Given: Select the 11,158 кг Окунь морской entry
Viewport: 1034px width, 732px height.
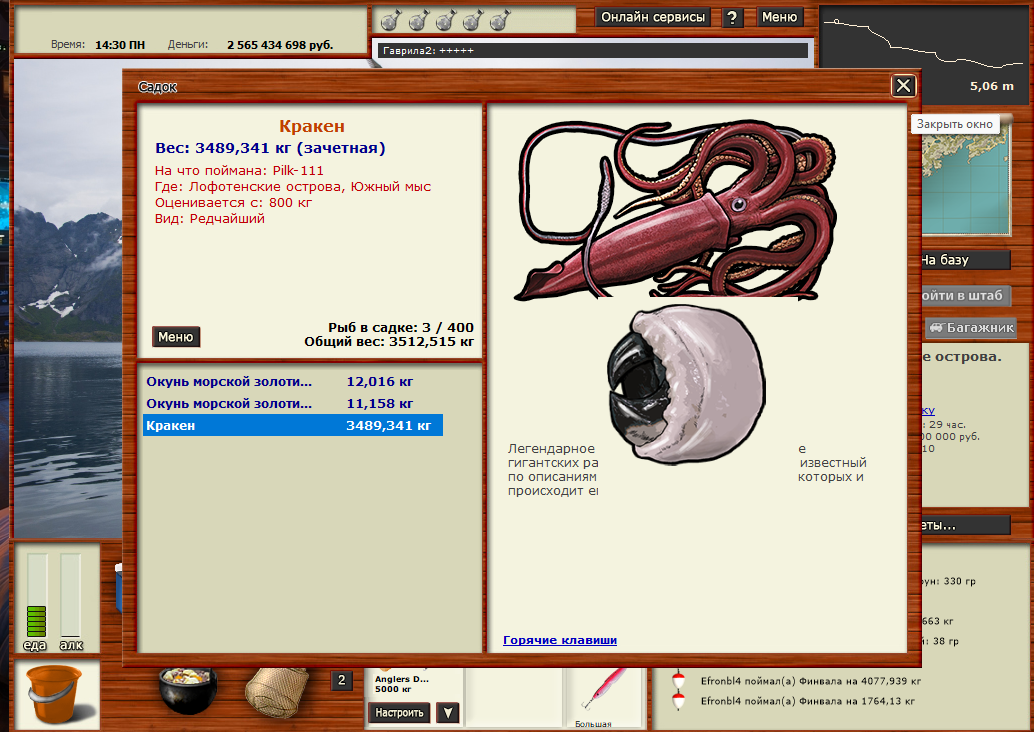Looking at the screenshot, I should pos(293,404).
